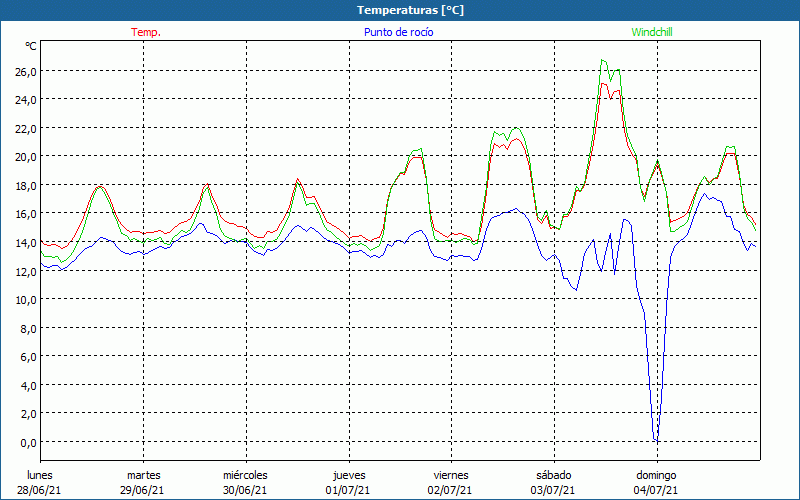Image resolution: width=800 pixels, height=500 pixels.
Task: Click the martes day label
Action: [144, 475]
